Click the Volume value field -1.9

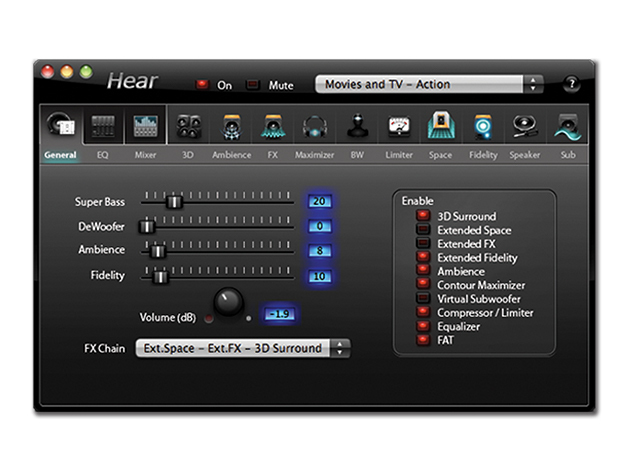(x=280, y=314)
